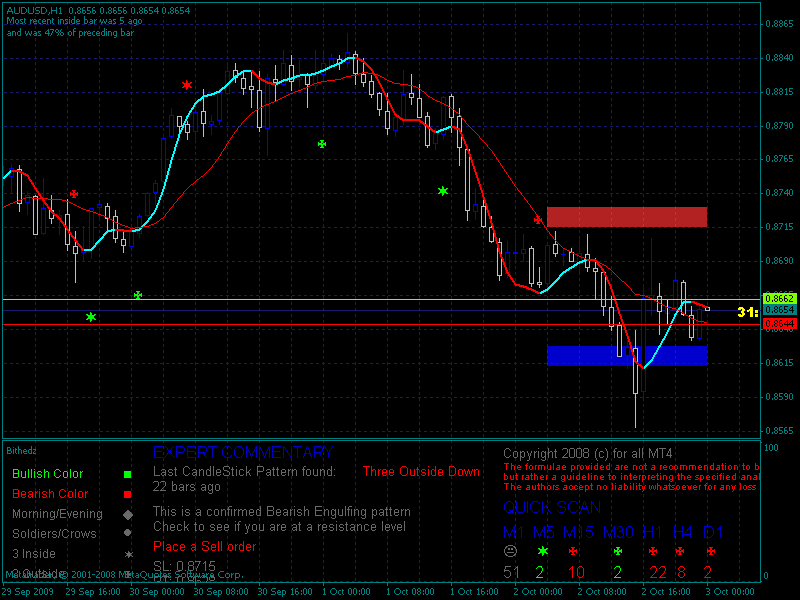Click the Three Outside Down pattern name
Viewport: 800px width, 600px height.
coord(421,471)
